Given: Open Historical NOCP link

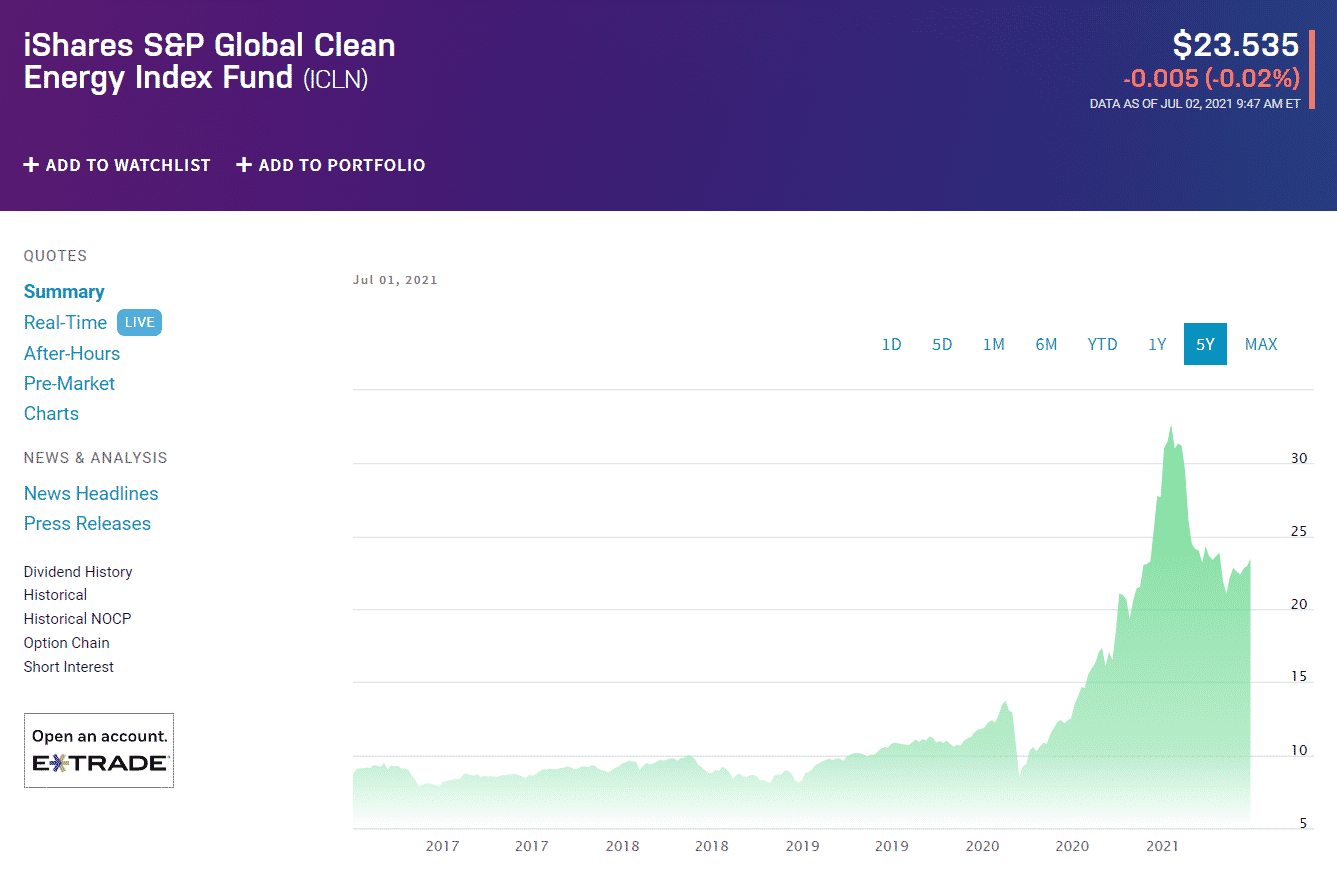Looking at the screenshot, I should 77,619.
